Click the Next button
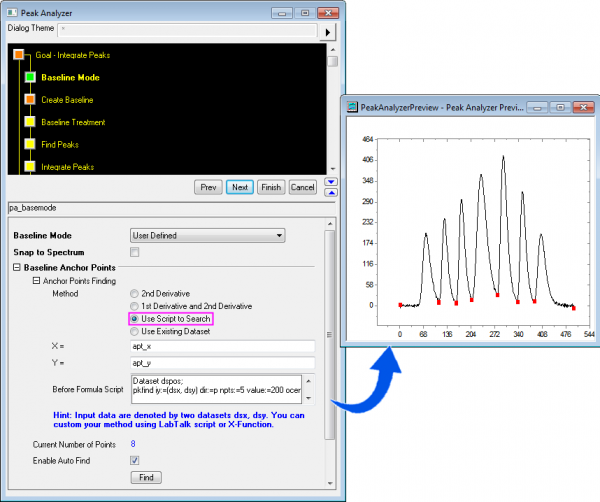This screenshot has height=502, width=600. pyautogui.click(x=238, y=187)
